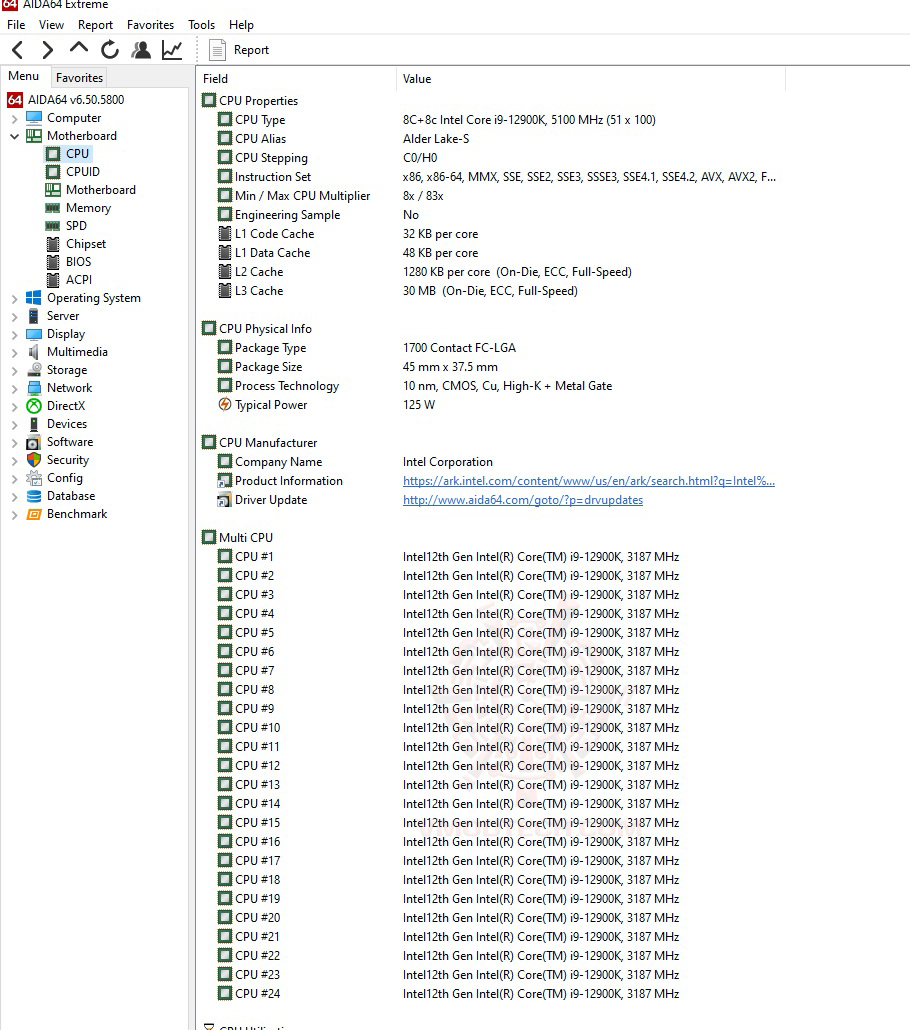Select the Instruction Set row
Viewport: 910px width, 1030px height.
tap(493, 177)
